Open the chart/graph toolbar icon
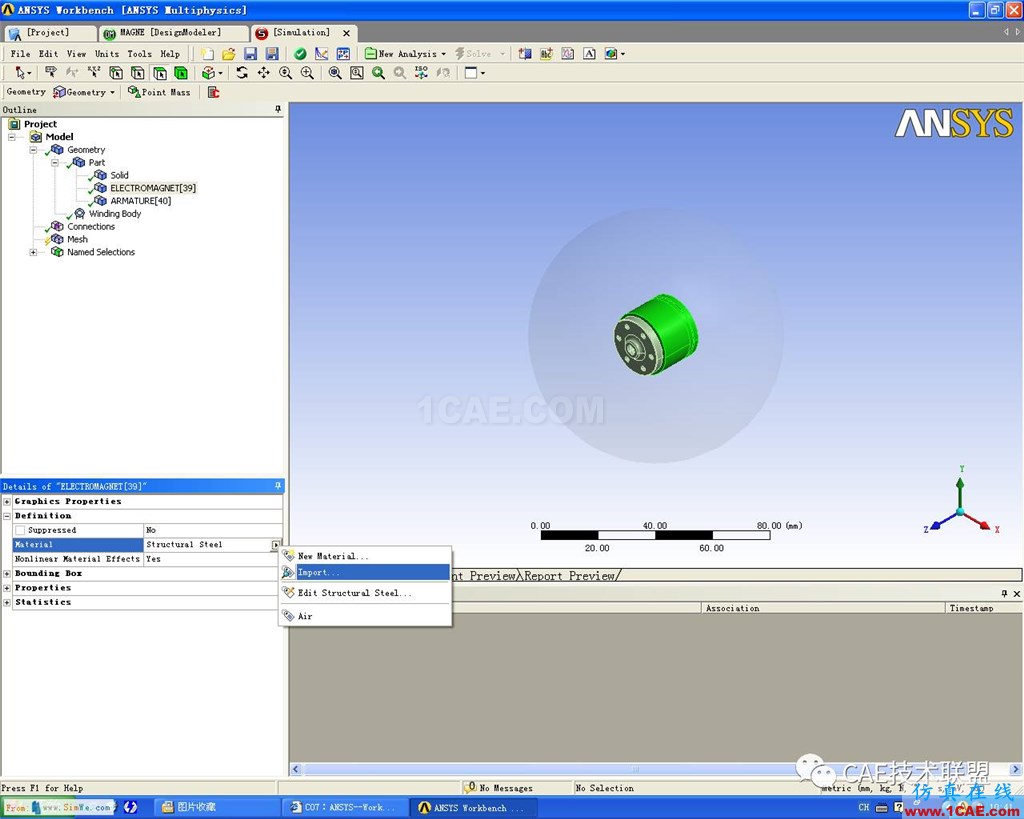The width and height of the screenshot is (1024, 819). pyautogui.click(x=321, y=54)
